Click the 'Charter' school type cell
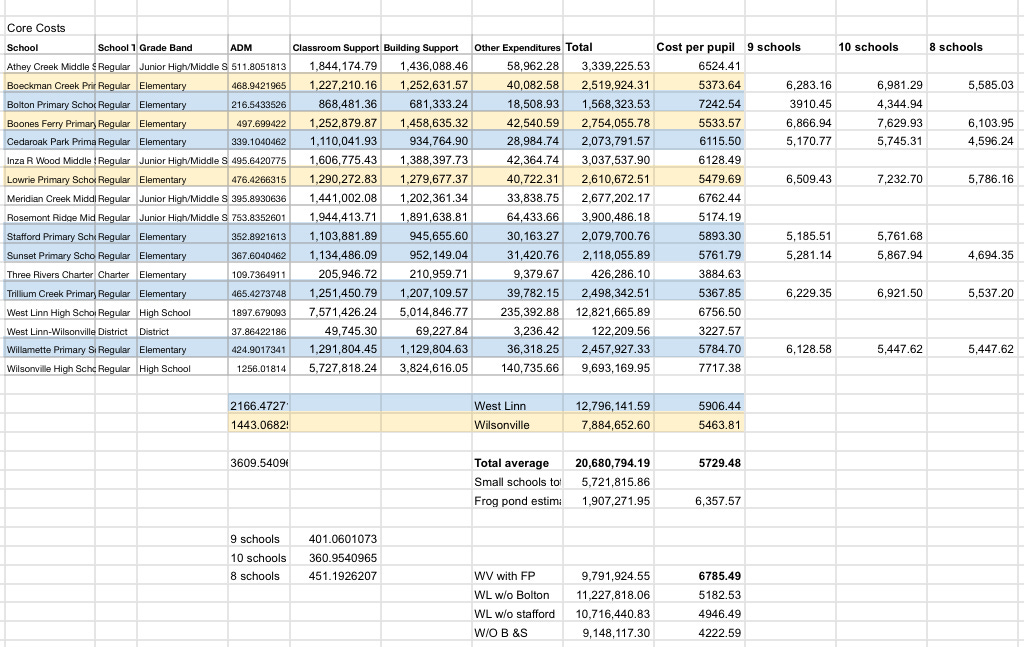This screenshot has height=647, width=1024. [114, 274]
